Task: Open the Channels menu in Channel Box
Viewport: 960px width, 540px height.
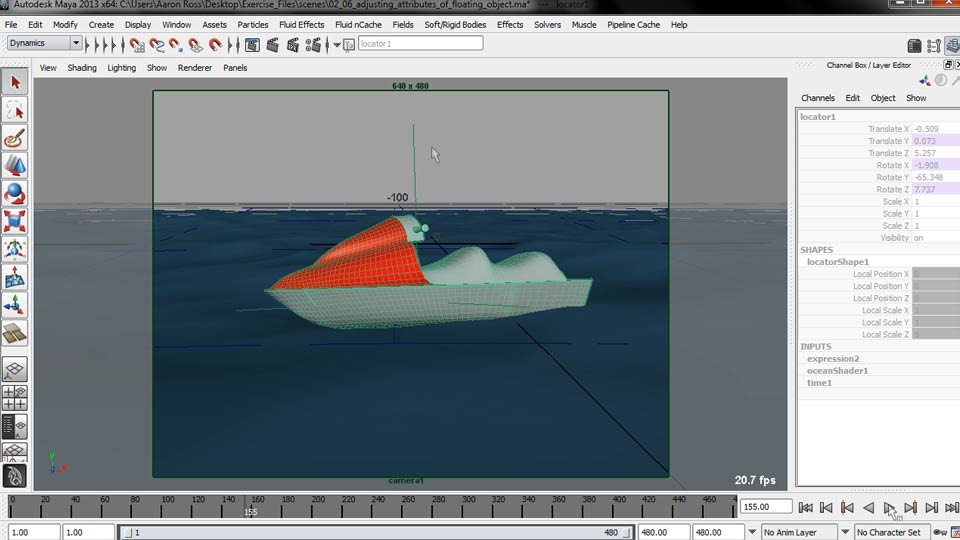Action: pyautogui.click(x=817, y=98)
